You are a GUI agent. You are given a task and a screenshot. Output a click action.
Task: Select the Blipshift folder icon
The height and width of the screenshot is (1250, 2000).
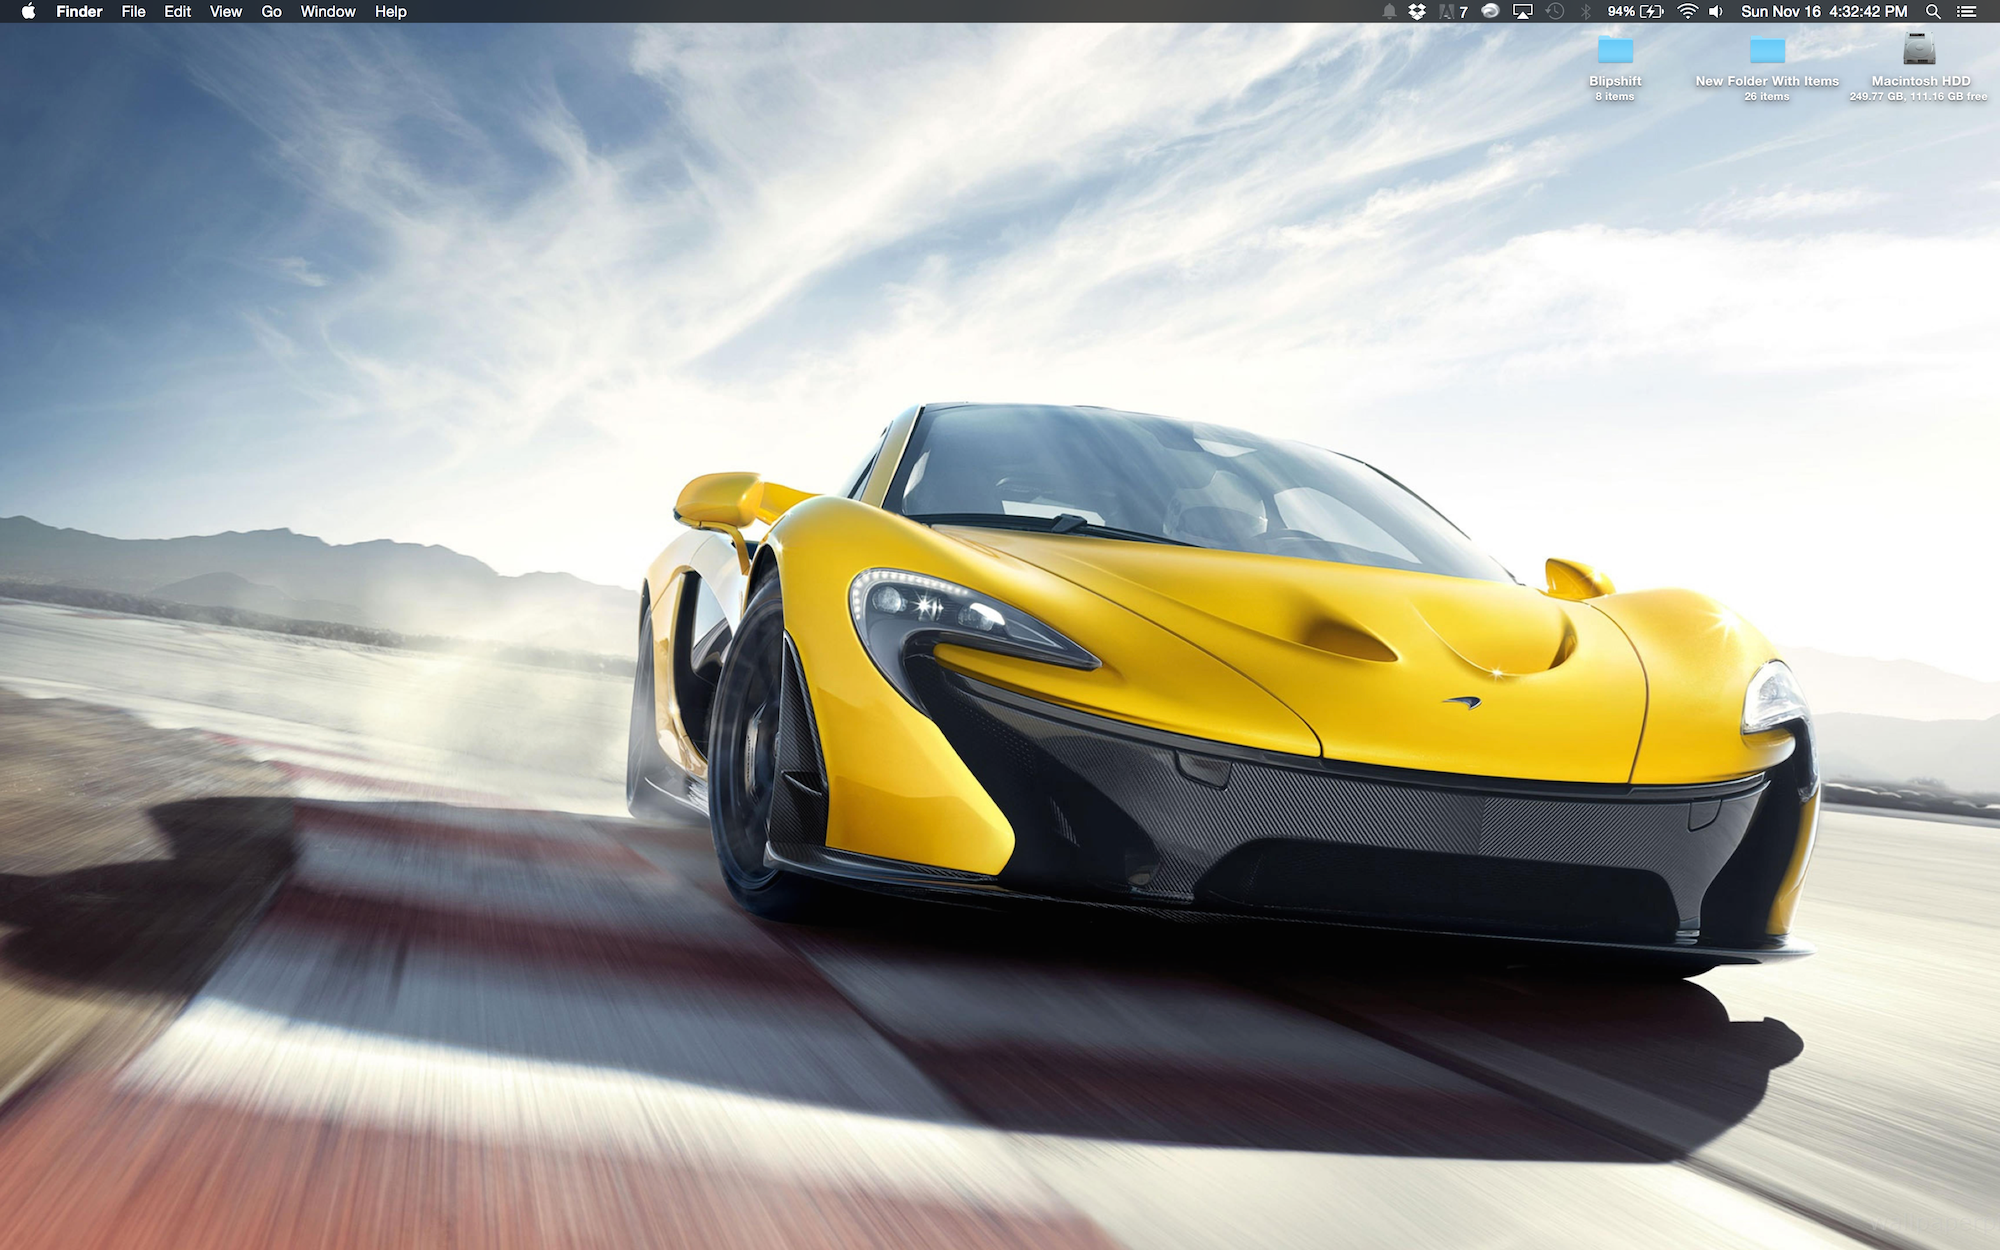1615,50
